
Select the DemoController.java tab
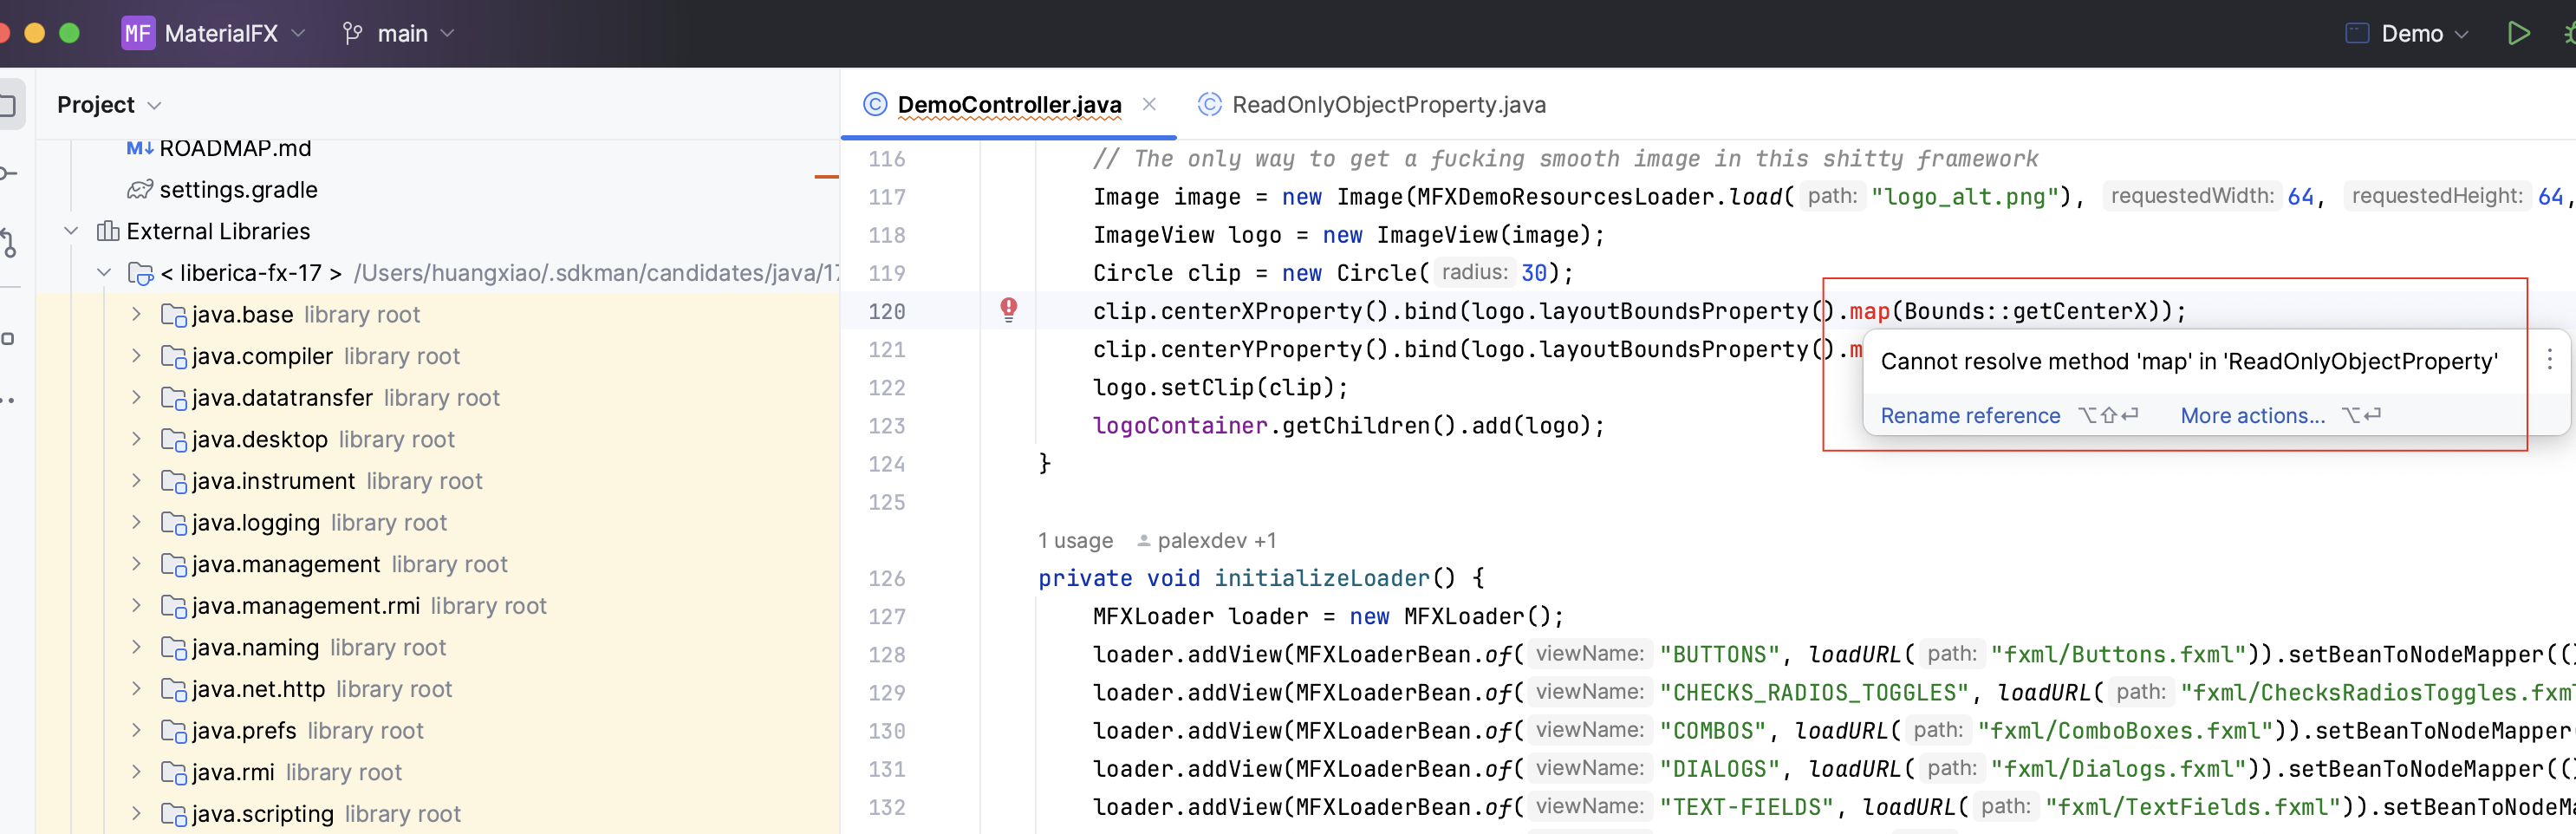[1007, 104]
